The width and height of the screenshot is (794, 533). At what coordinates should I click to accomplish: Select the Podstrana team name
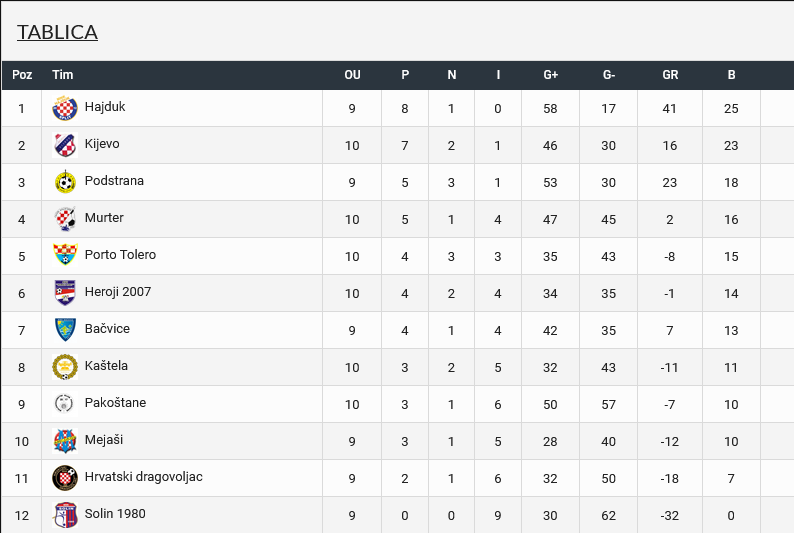[x=114, y=181]
